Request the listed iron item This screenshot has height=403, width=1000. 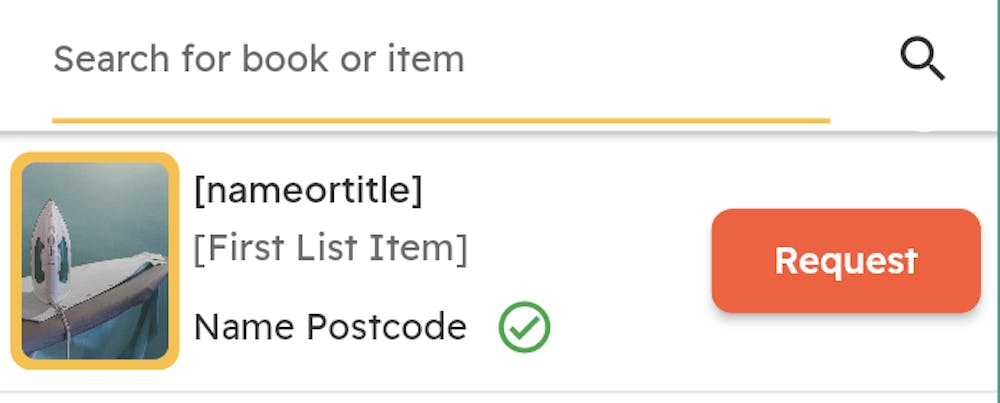tap(845, 261)
